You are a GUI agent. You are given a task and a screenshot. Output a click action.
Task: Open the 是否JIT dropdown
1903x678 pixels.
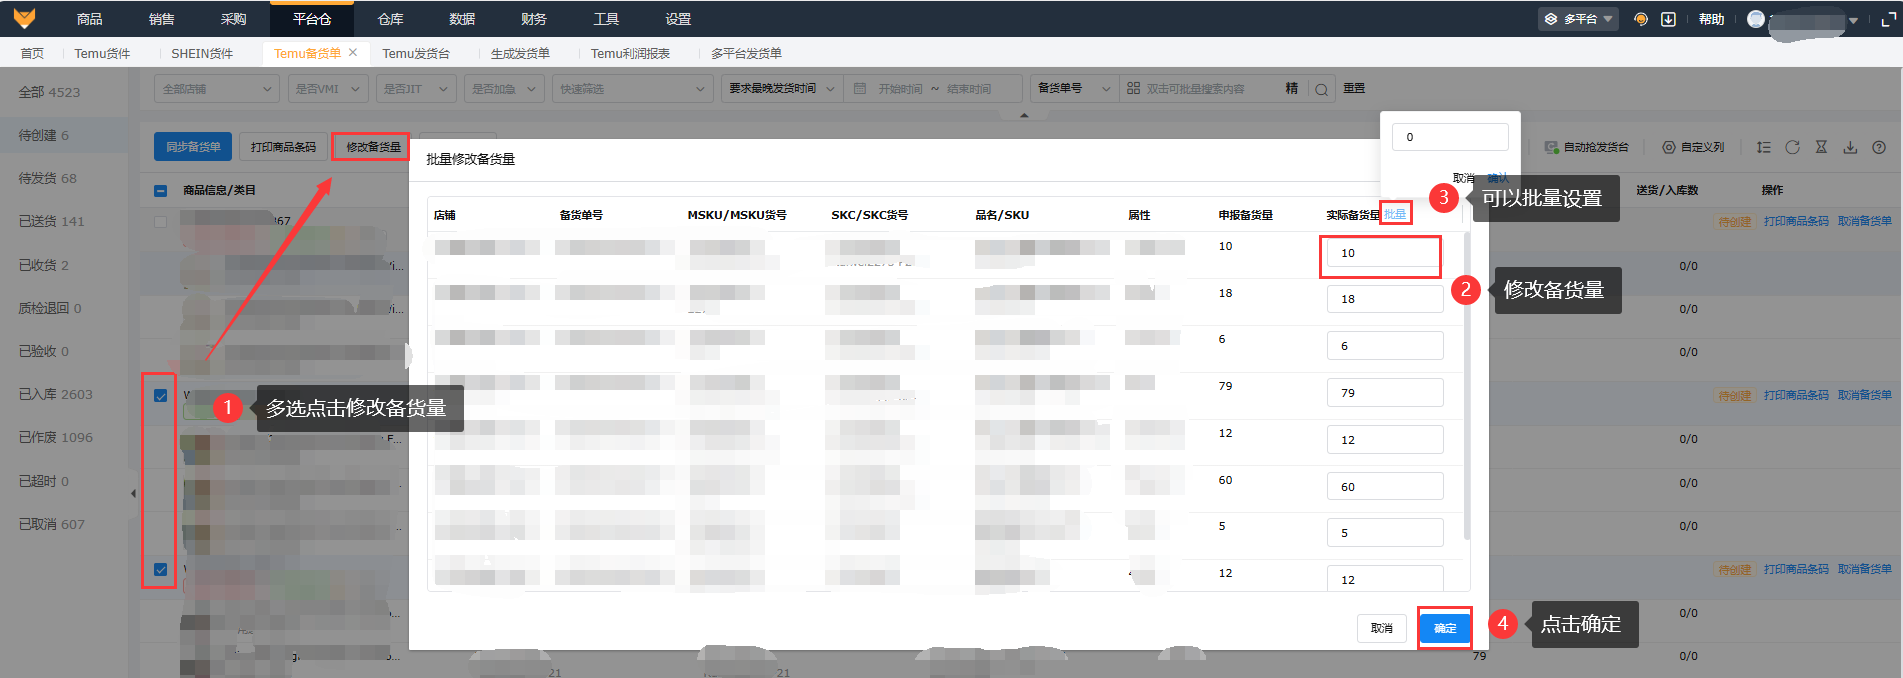[416, 89]
